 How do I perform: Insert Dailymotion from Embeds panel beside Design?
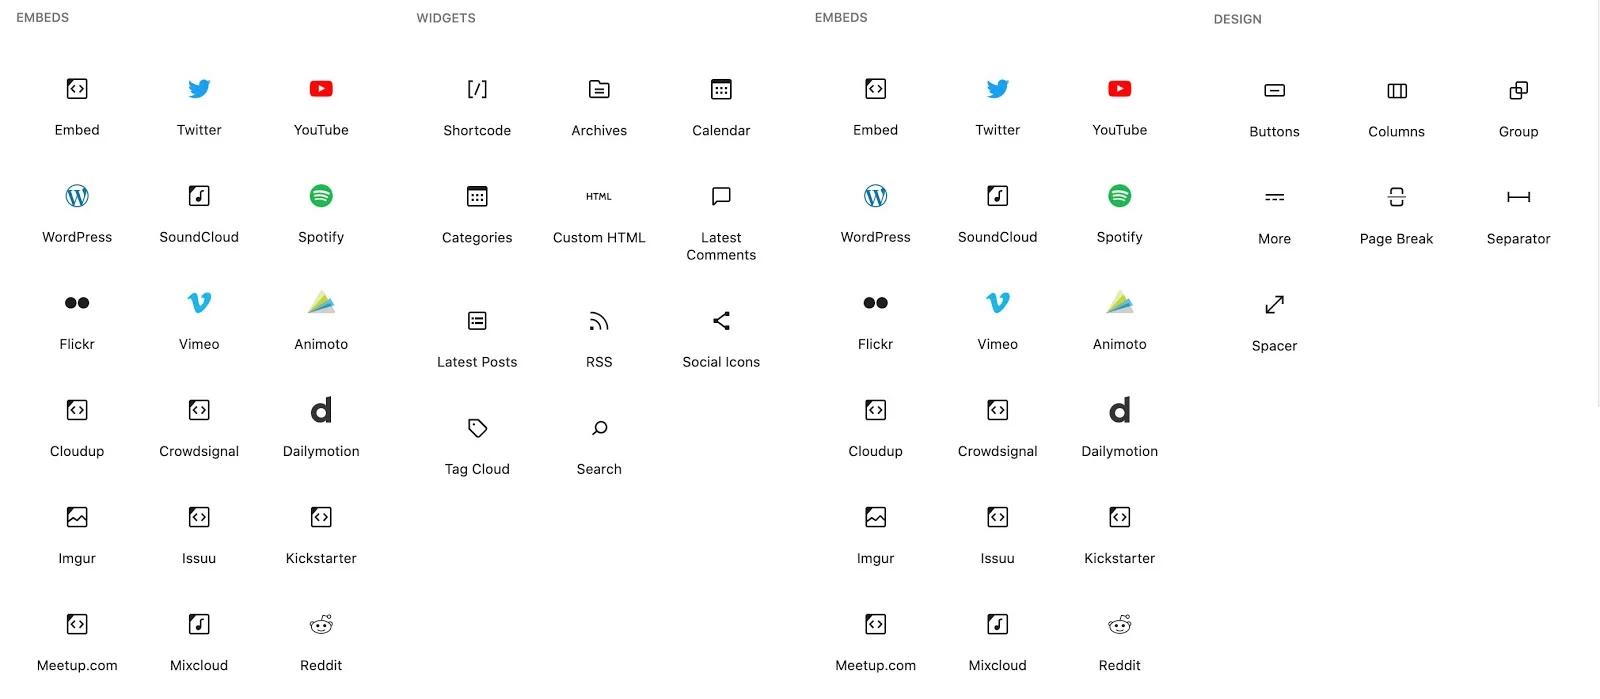[1119, 427]
